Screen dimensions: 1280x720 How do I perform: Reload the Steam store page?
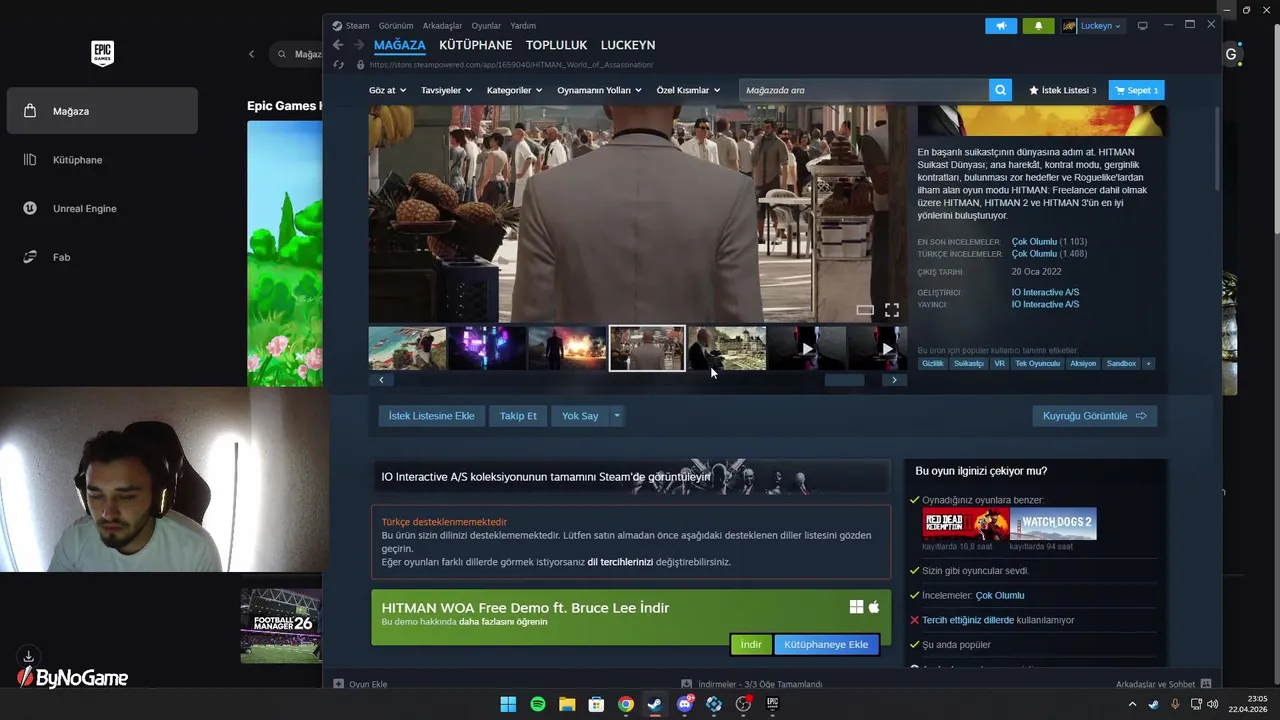(x=338, y=64)
